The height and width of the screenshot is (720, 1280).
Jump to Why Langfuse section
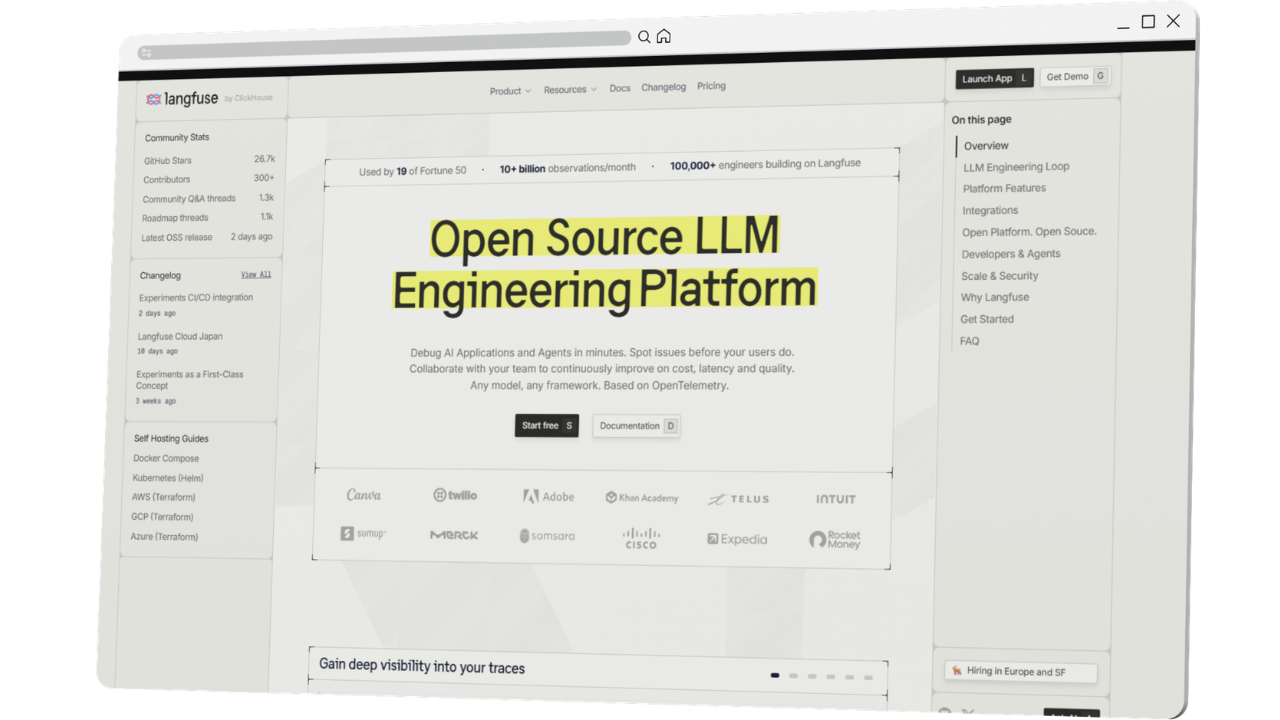pos(995,297)
